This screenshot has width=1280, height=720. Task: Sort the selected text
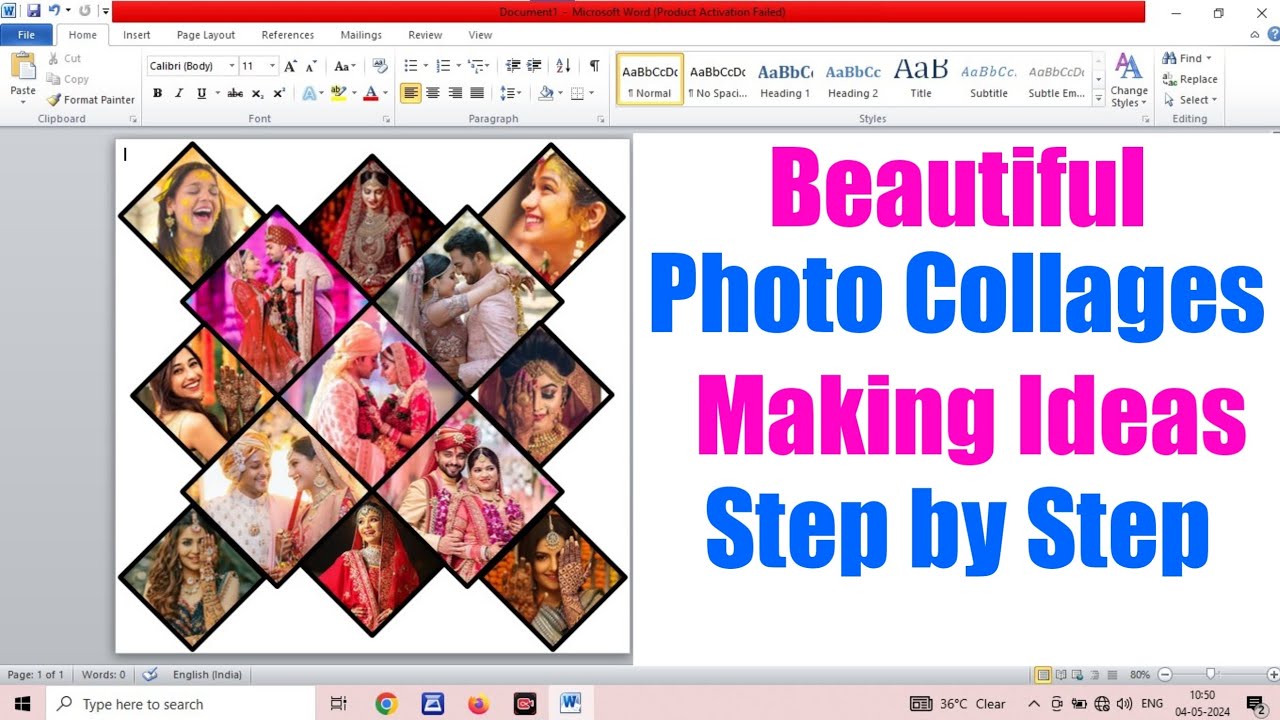point(563,66)
